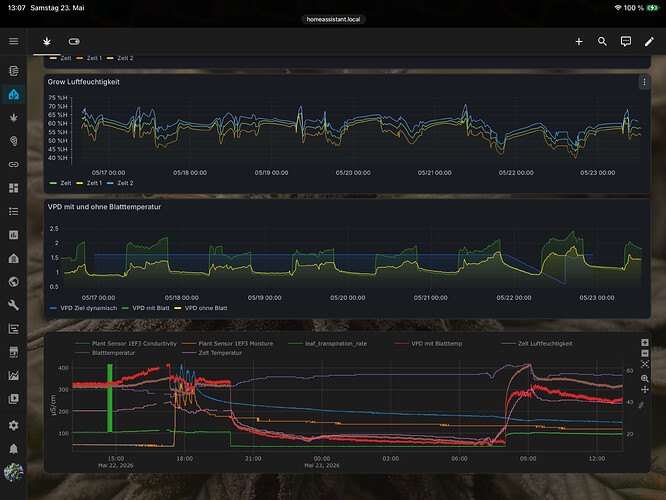Open the media player sidebar panel
This screenshot has height=500, width=666.
tap(14, 398)
